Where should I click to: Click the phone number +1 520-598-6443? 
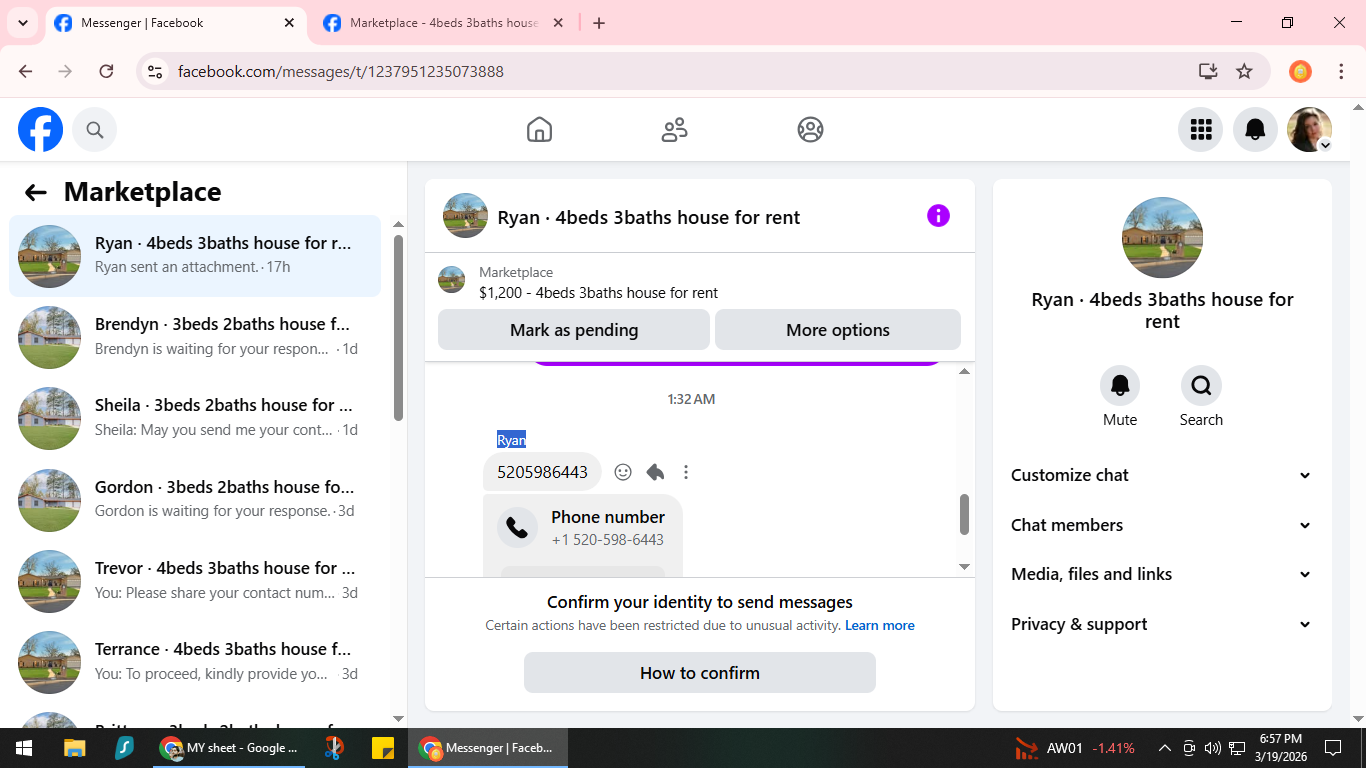tap(608, 540)
